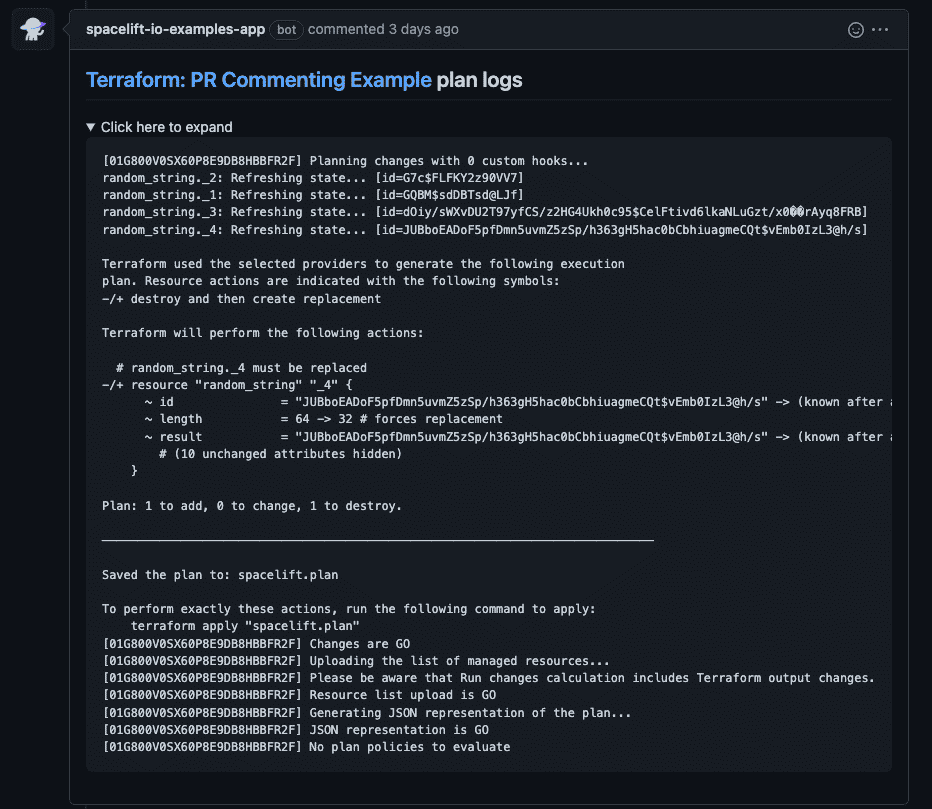Click 'Terraform will perform the following actions:' text

tap(263, 333)
